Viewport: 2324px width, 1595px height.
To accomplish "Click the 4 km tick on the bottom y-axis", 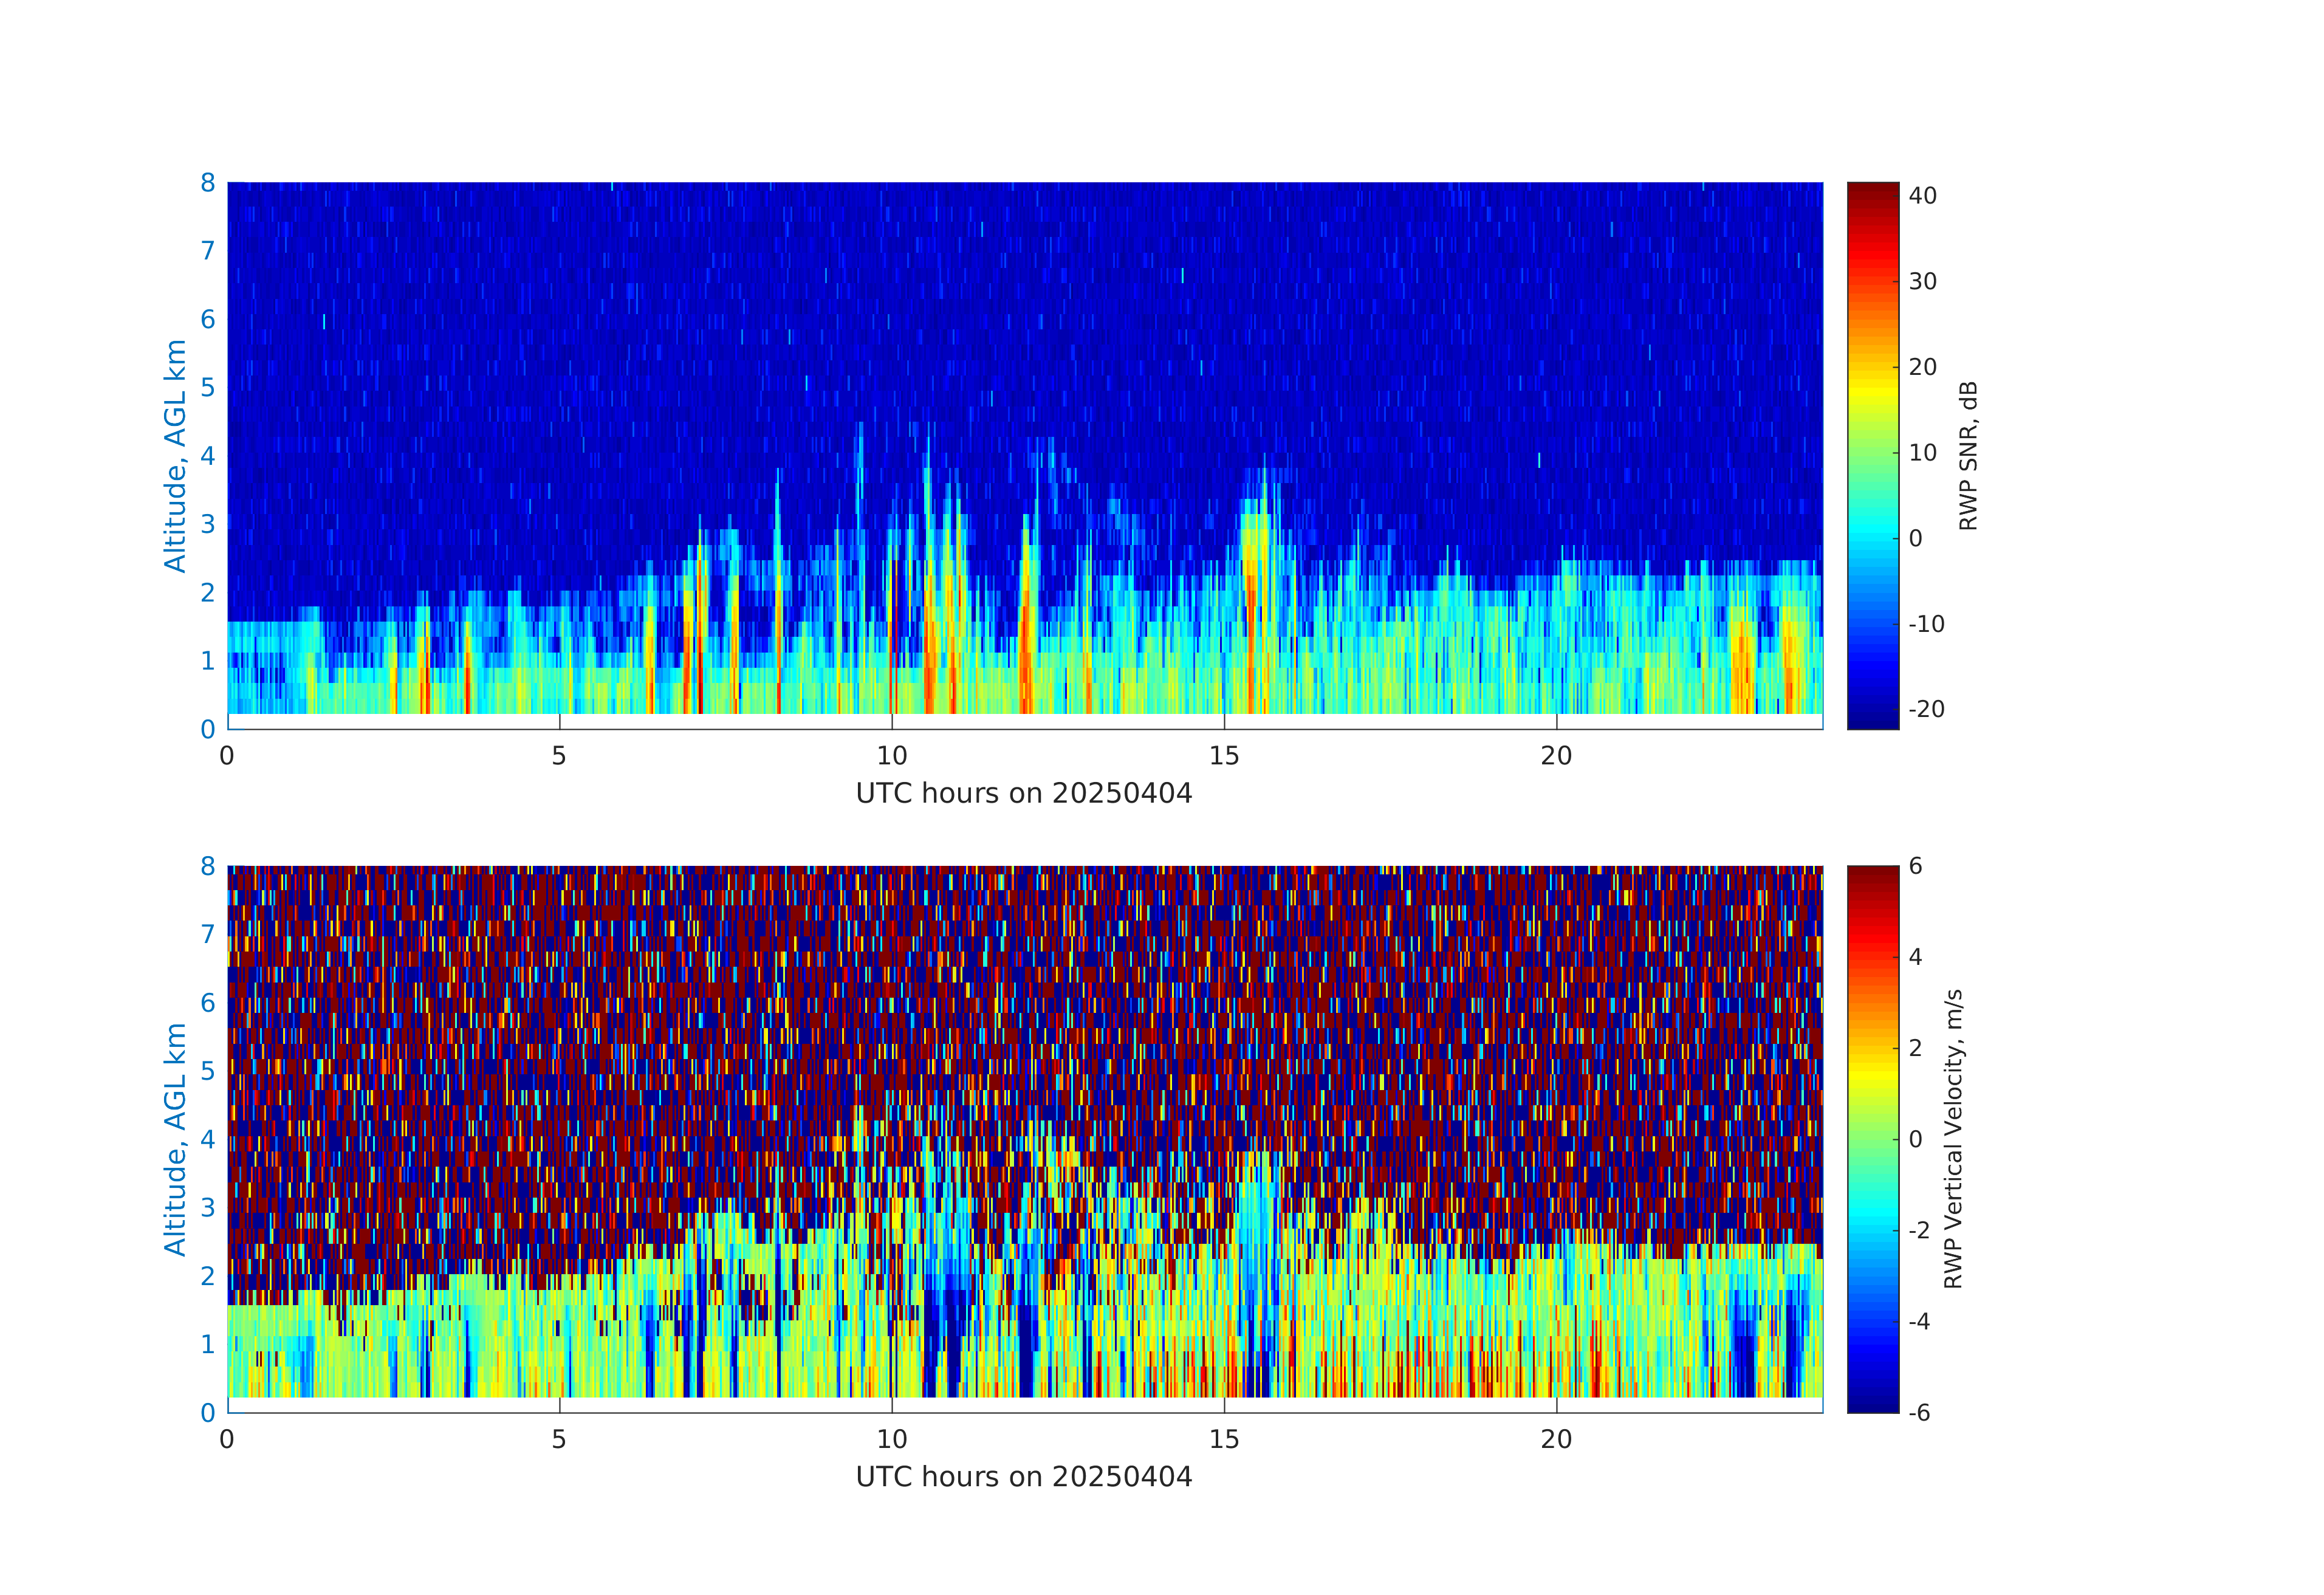I will (208, 1139).
